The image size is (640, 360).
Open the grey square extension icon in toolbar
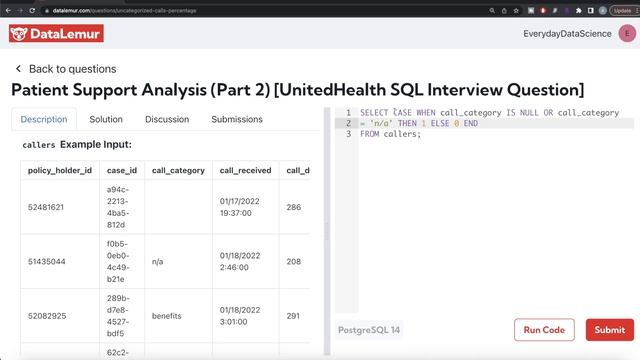click(x=531, y=11)
